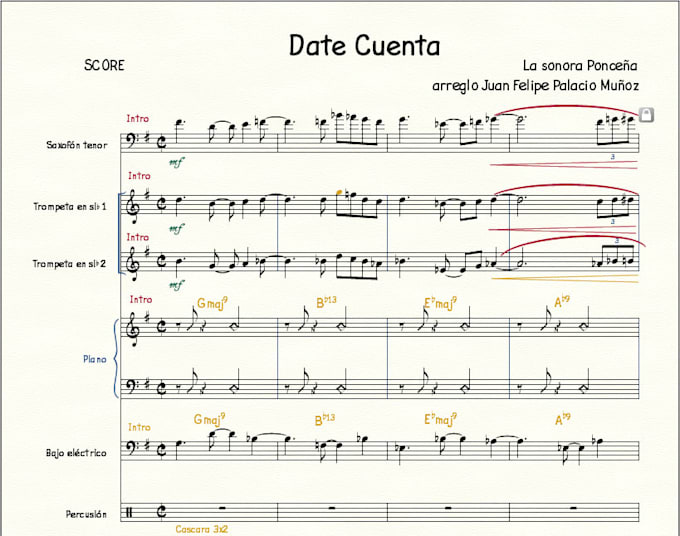
Task: Click the mf dynamic under Saxofón tenor
Action: pyautogui.click(x=176, y=163)
